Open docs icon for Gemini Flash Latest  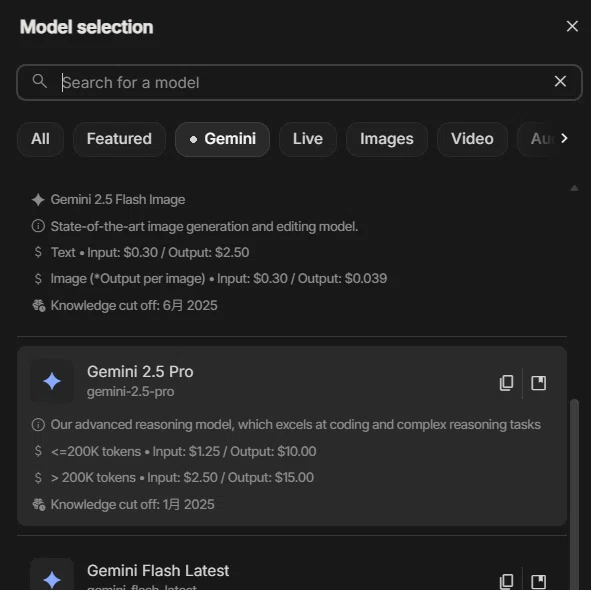click(538, 581)
